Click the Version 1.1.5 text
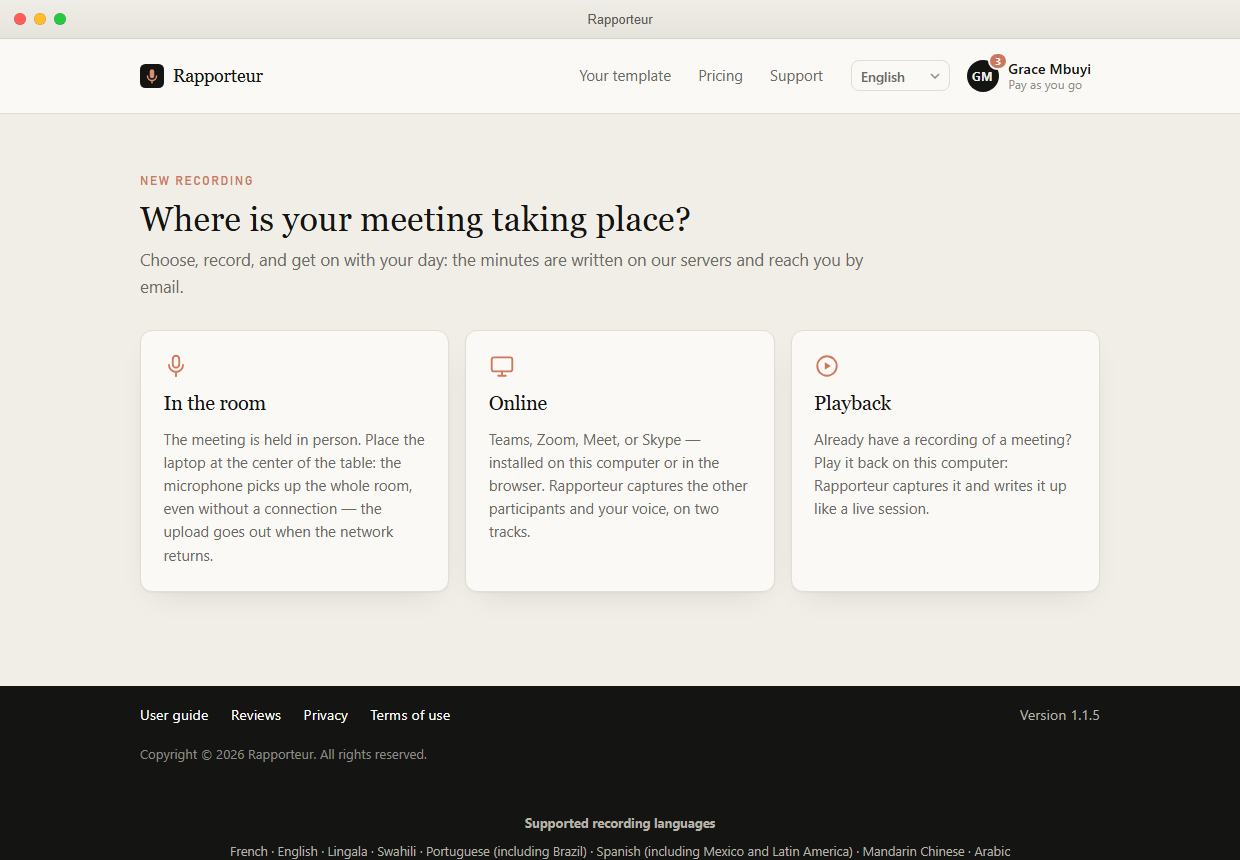1240x860 pixels. tap(1060, 715)
